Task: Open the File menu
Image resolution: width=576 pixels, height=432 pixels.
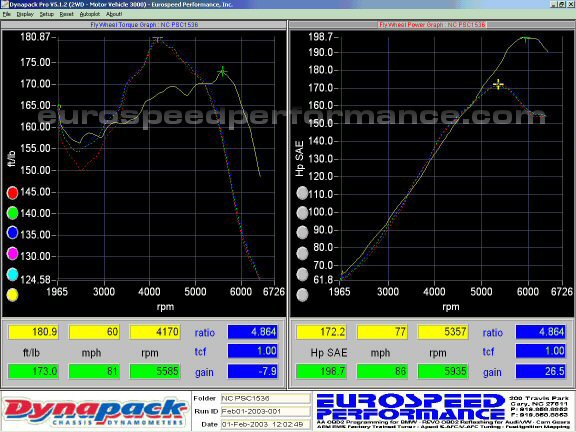Action: coord(7,14)
